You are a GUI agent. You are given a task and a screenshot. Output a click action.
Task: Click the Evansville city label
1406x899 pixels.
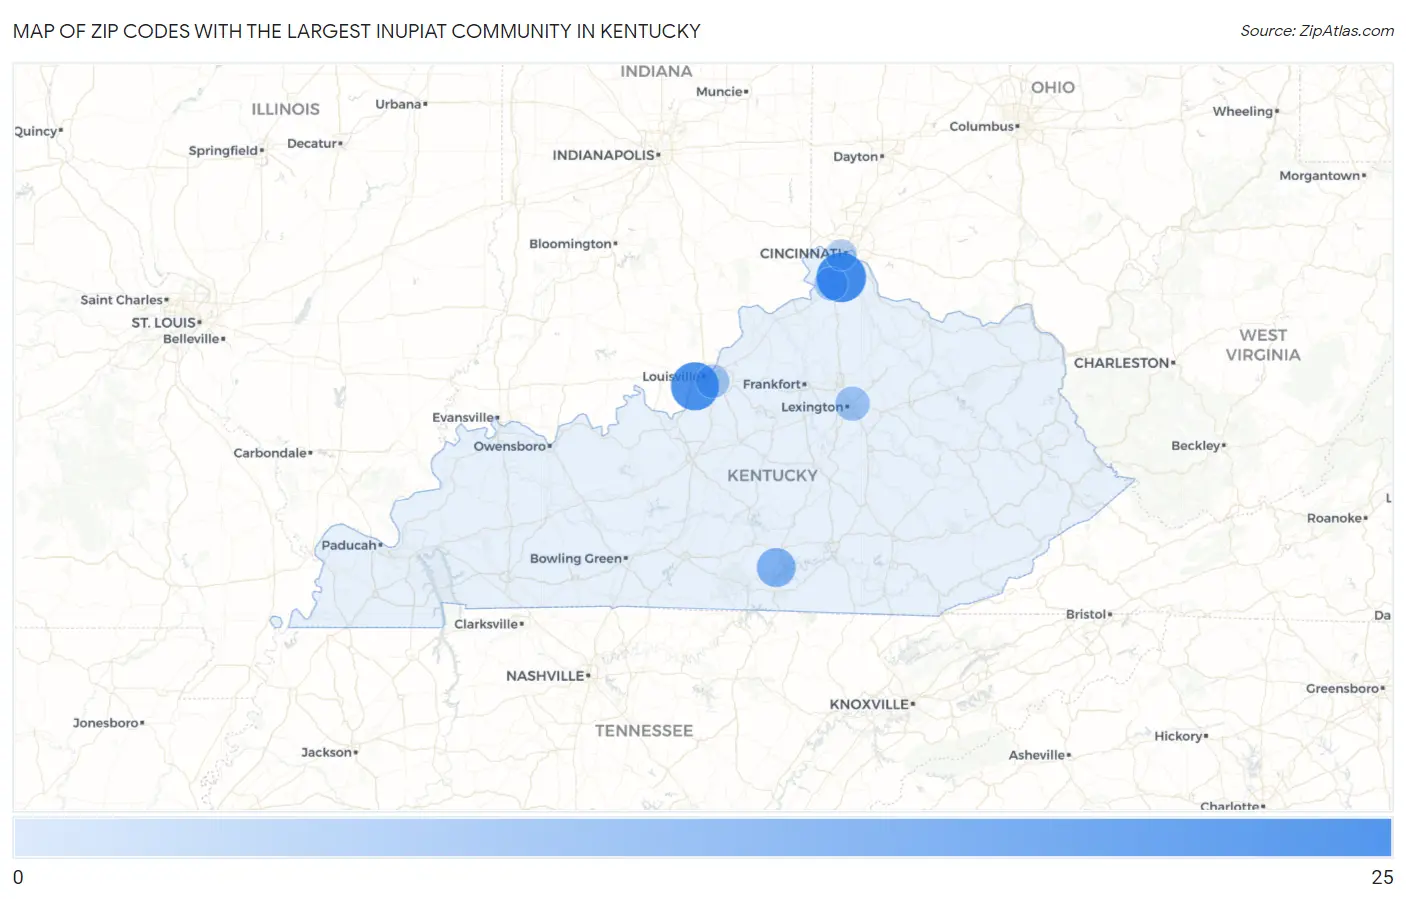click(x=463, y=417)
